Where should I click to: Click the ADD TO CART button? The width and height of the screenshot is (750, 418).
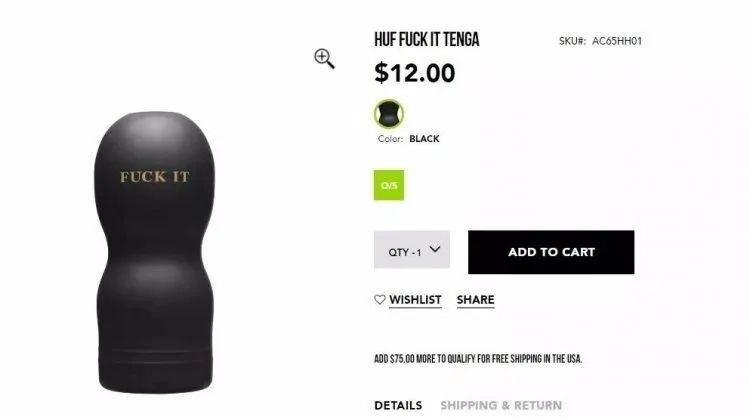pyautogui.click(x=551, y=252)
